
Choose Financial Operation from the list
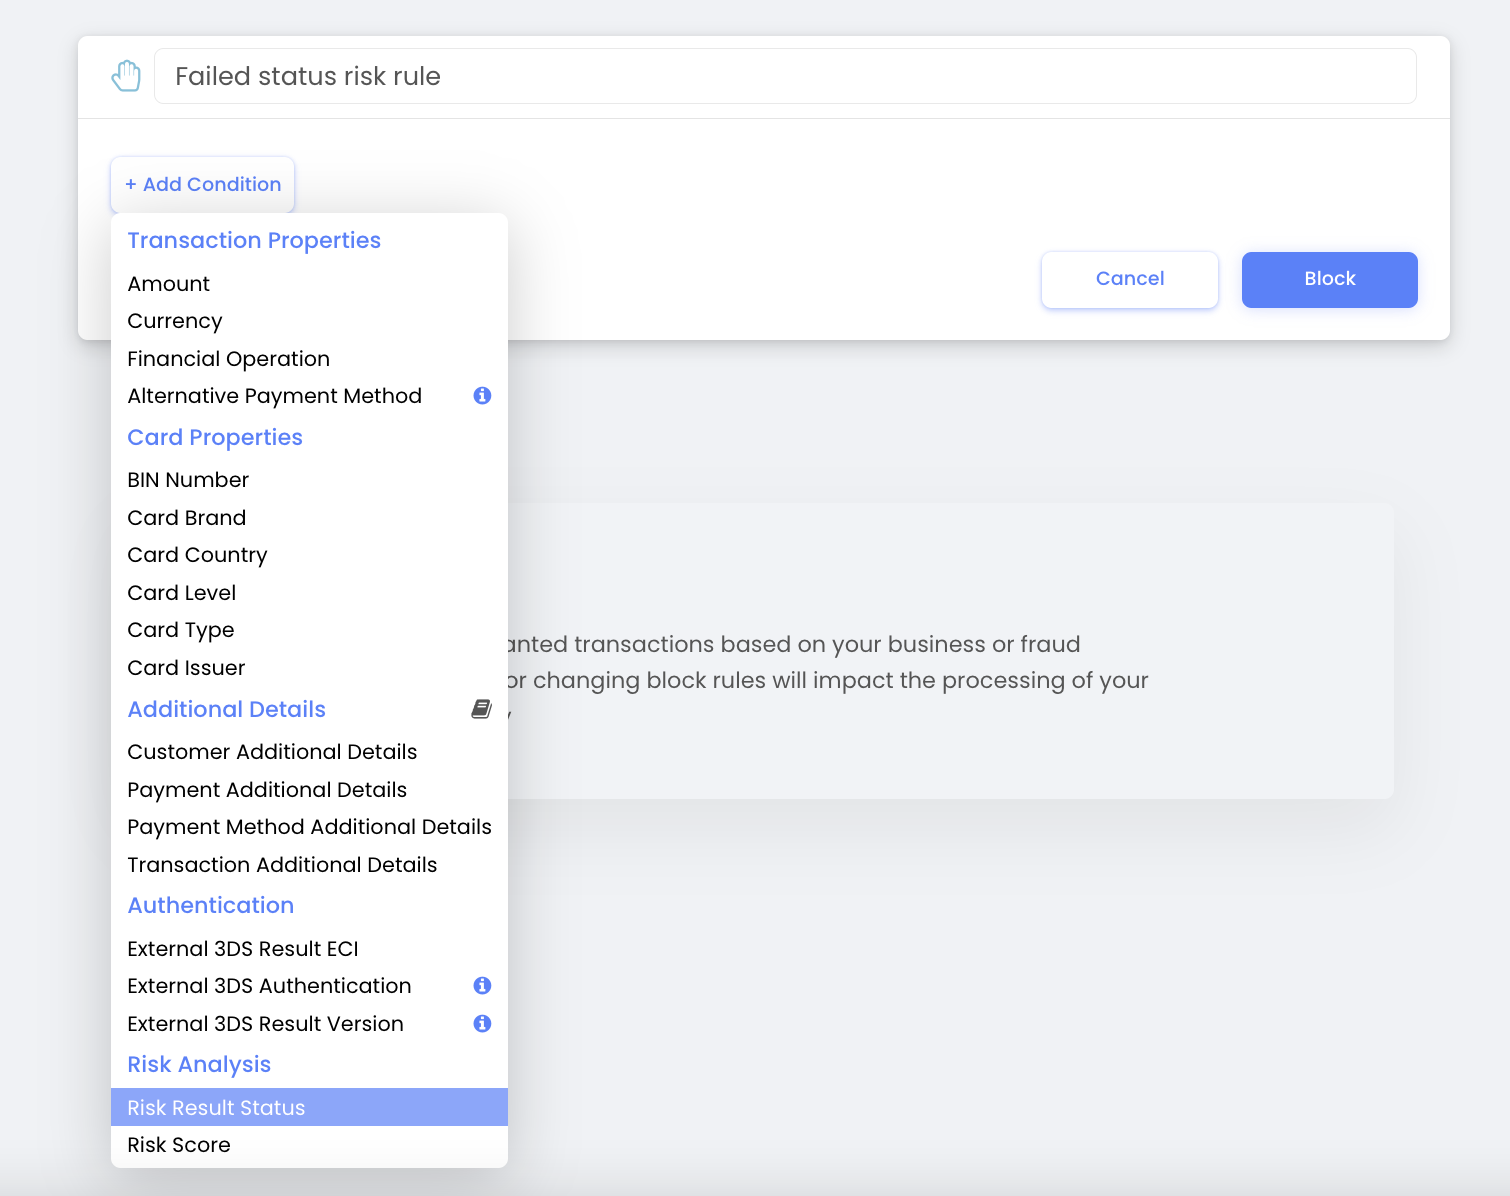click(309, 359)
